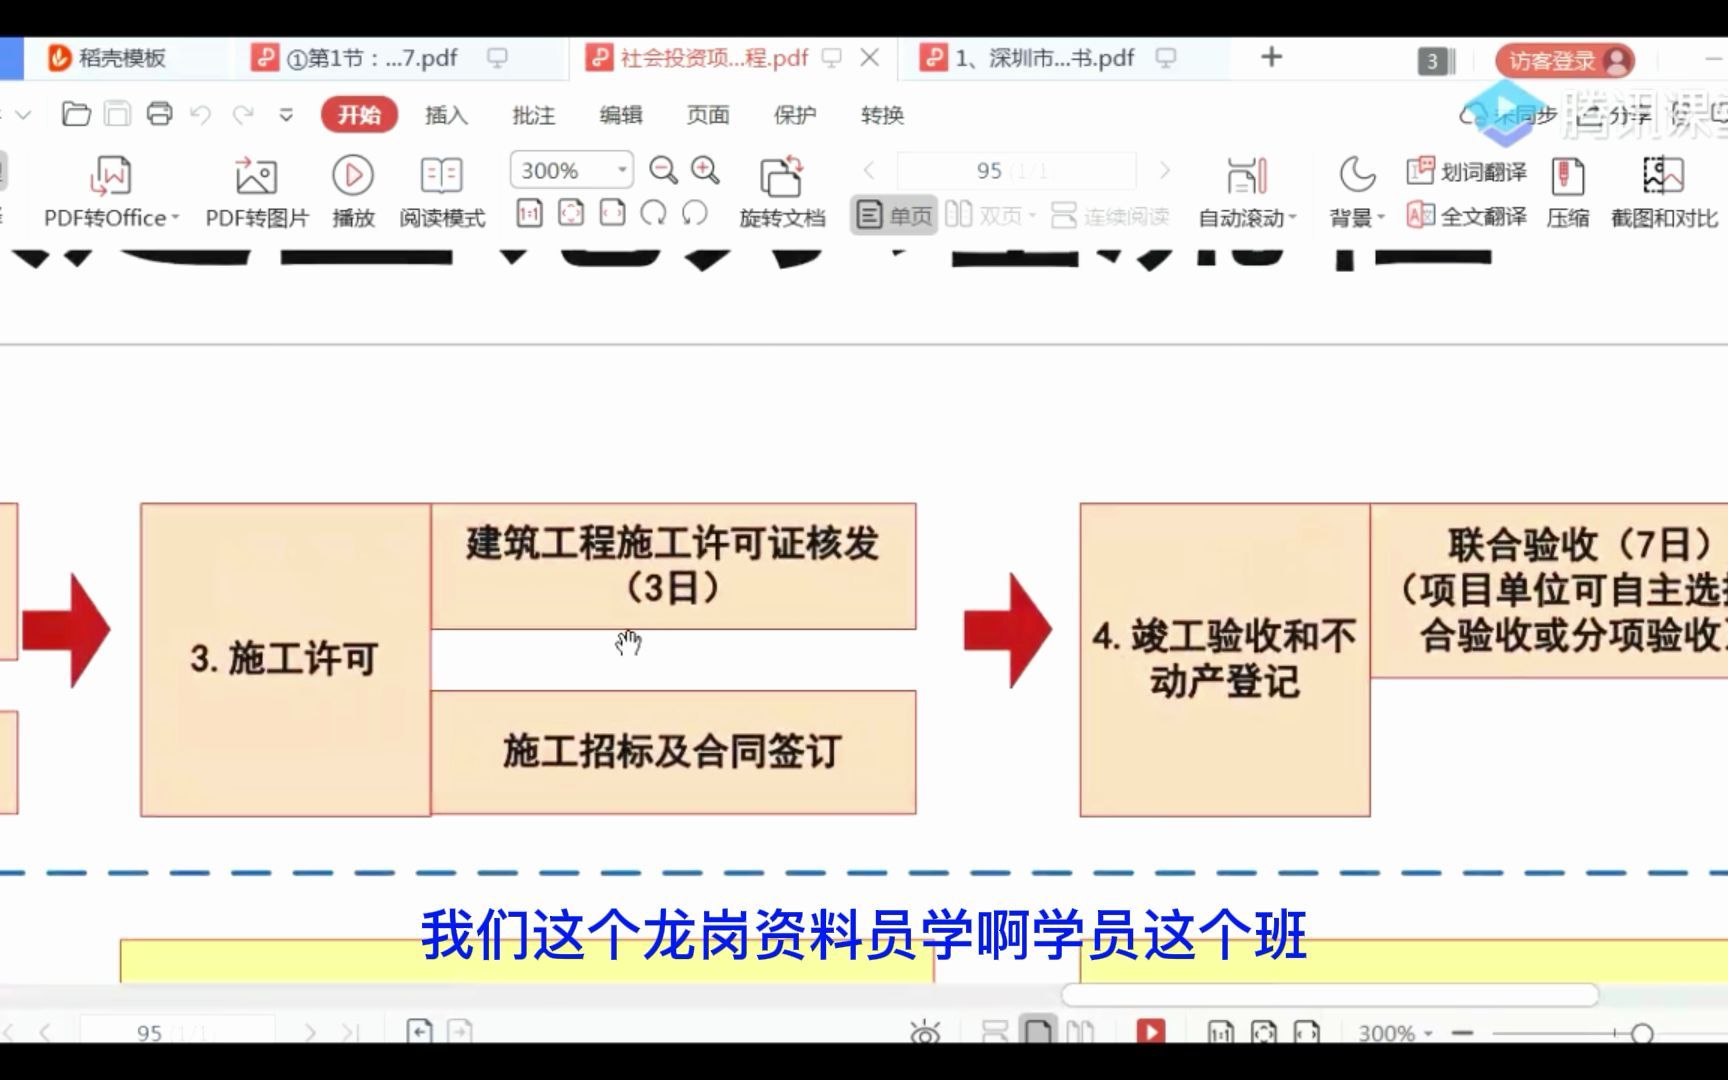Open the 300% zoom dropdown in ribbon
Screen dimensions: 1728x1080
coord(622,170)
